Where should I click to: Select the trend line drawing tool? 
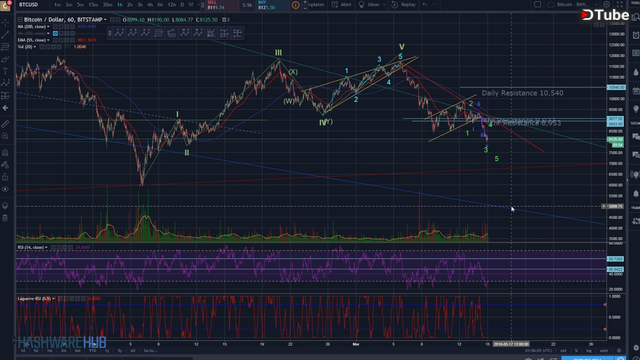[5, 35]
